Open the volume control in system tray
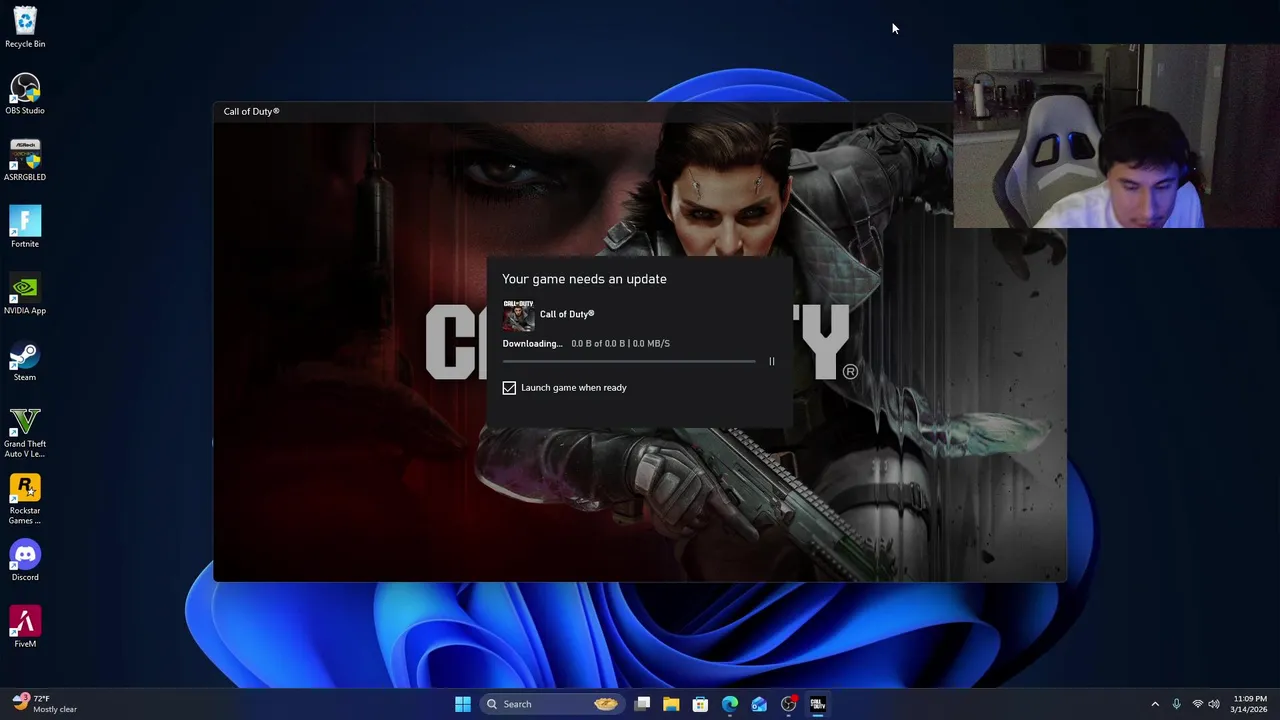The image size is (1280, 720). pos(1214,704)
